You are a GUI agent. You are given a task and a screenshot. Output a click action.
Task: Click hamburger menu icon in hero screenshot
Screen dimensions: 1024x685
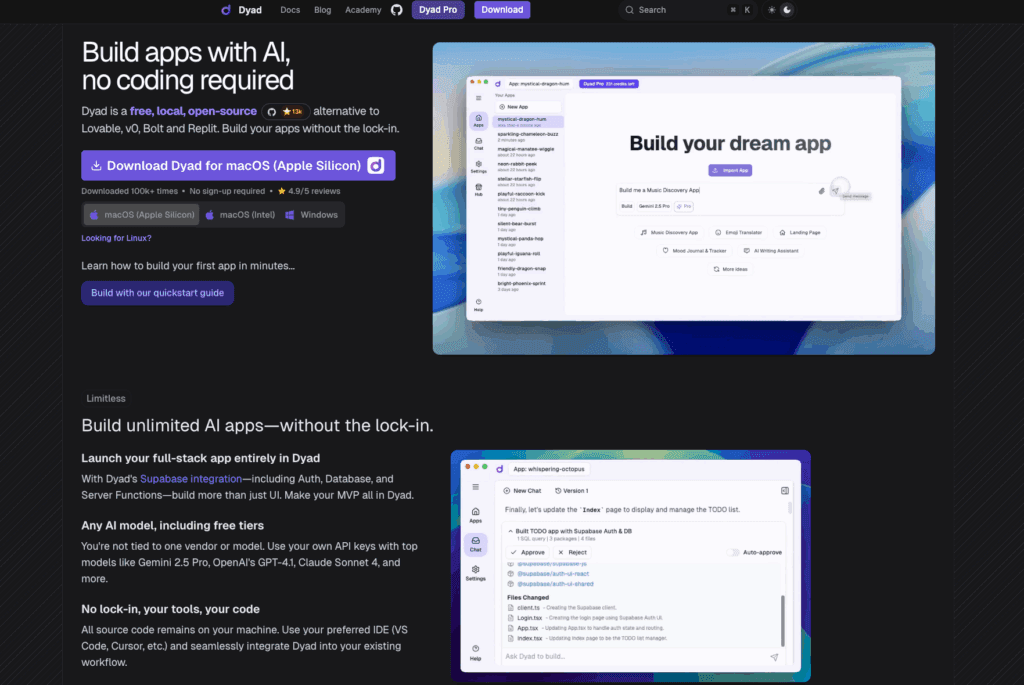pyautogui.click(x=479, y=99)
